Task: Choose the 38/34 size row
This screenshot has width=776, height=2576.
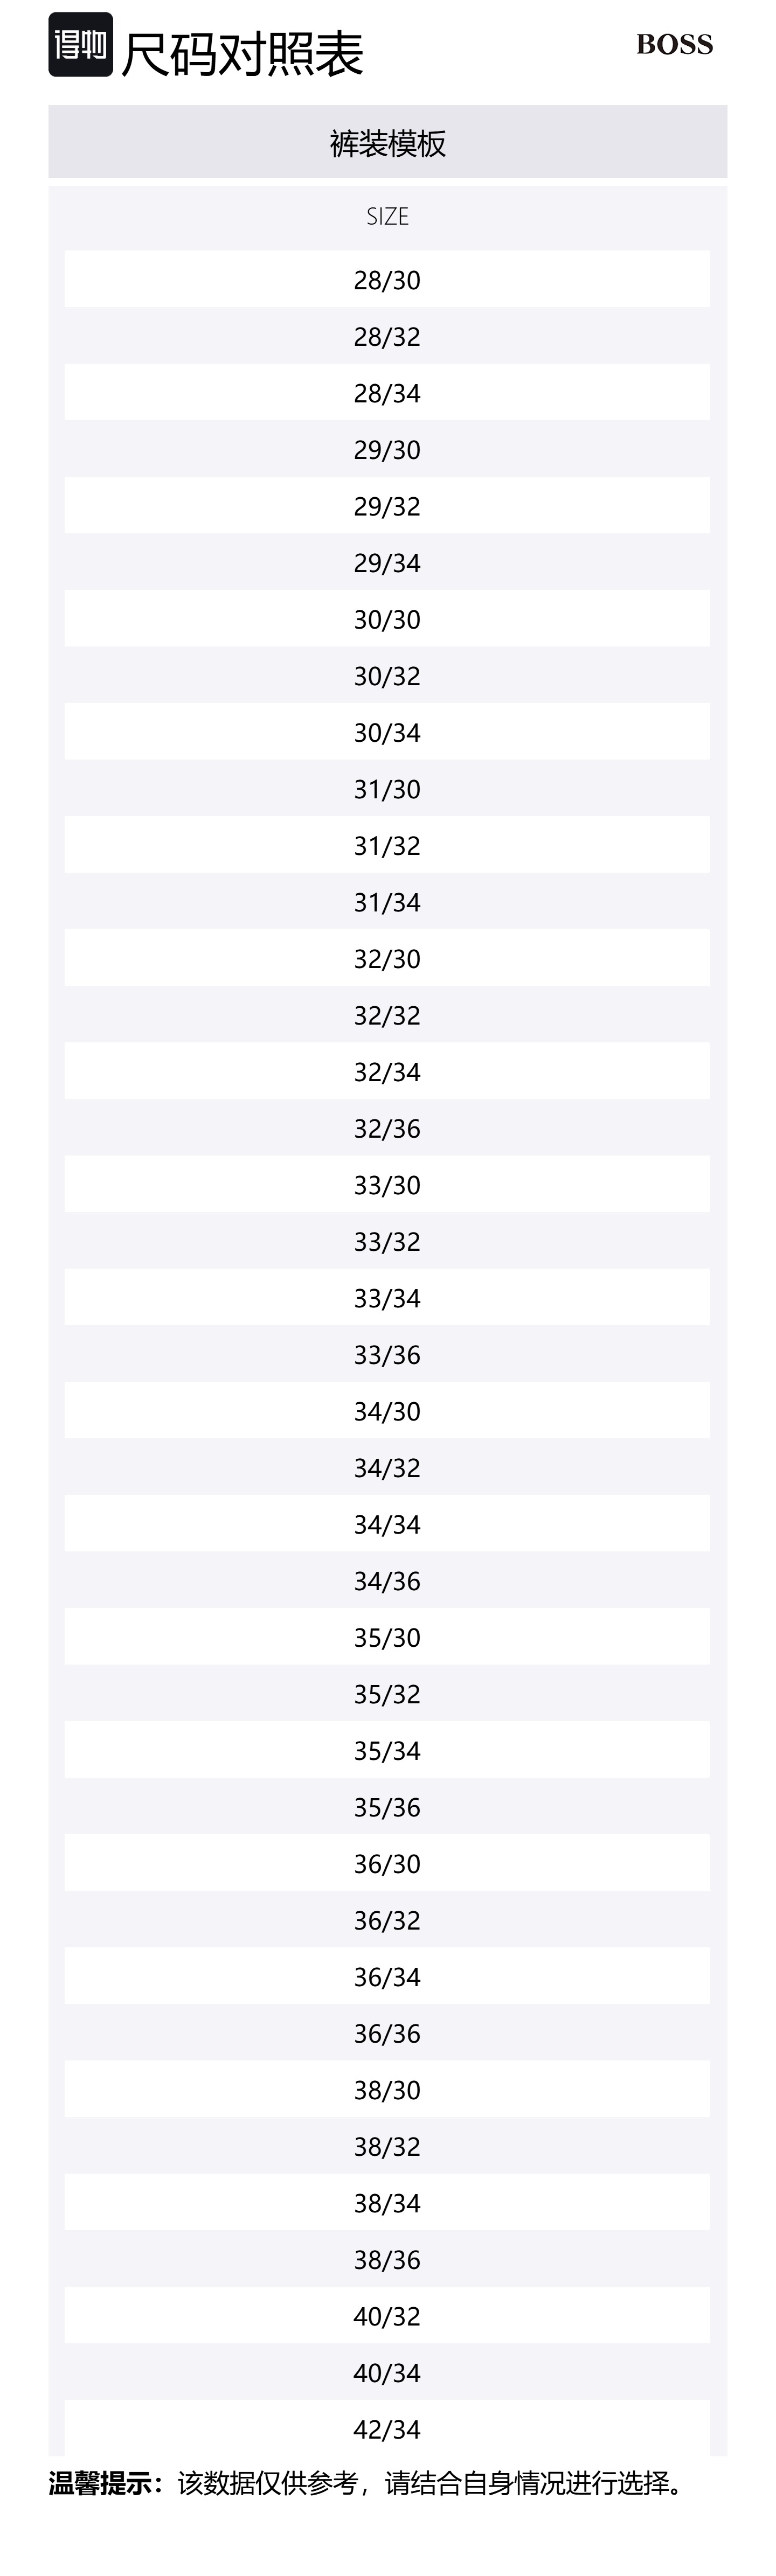Action: [x=387, y=2203]
